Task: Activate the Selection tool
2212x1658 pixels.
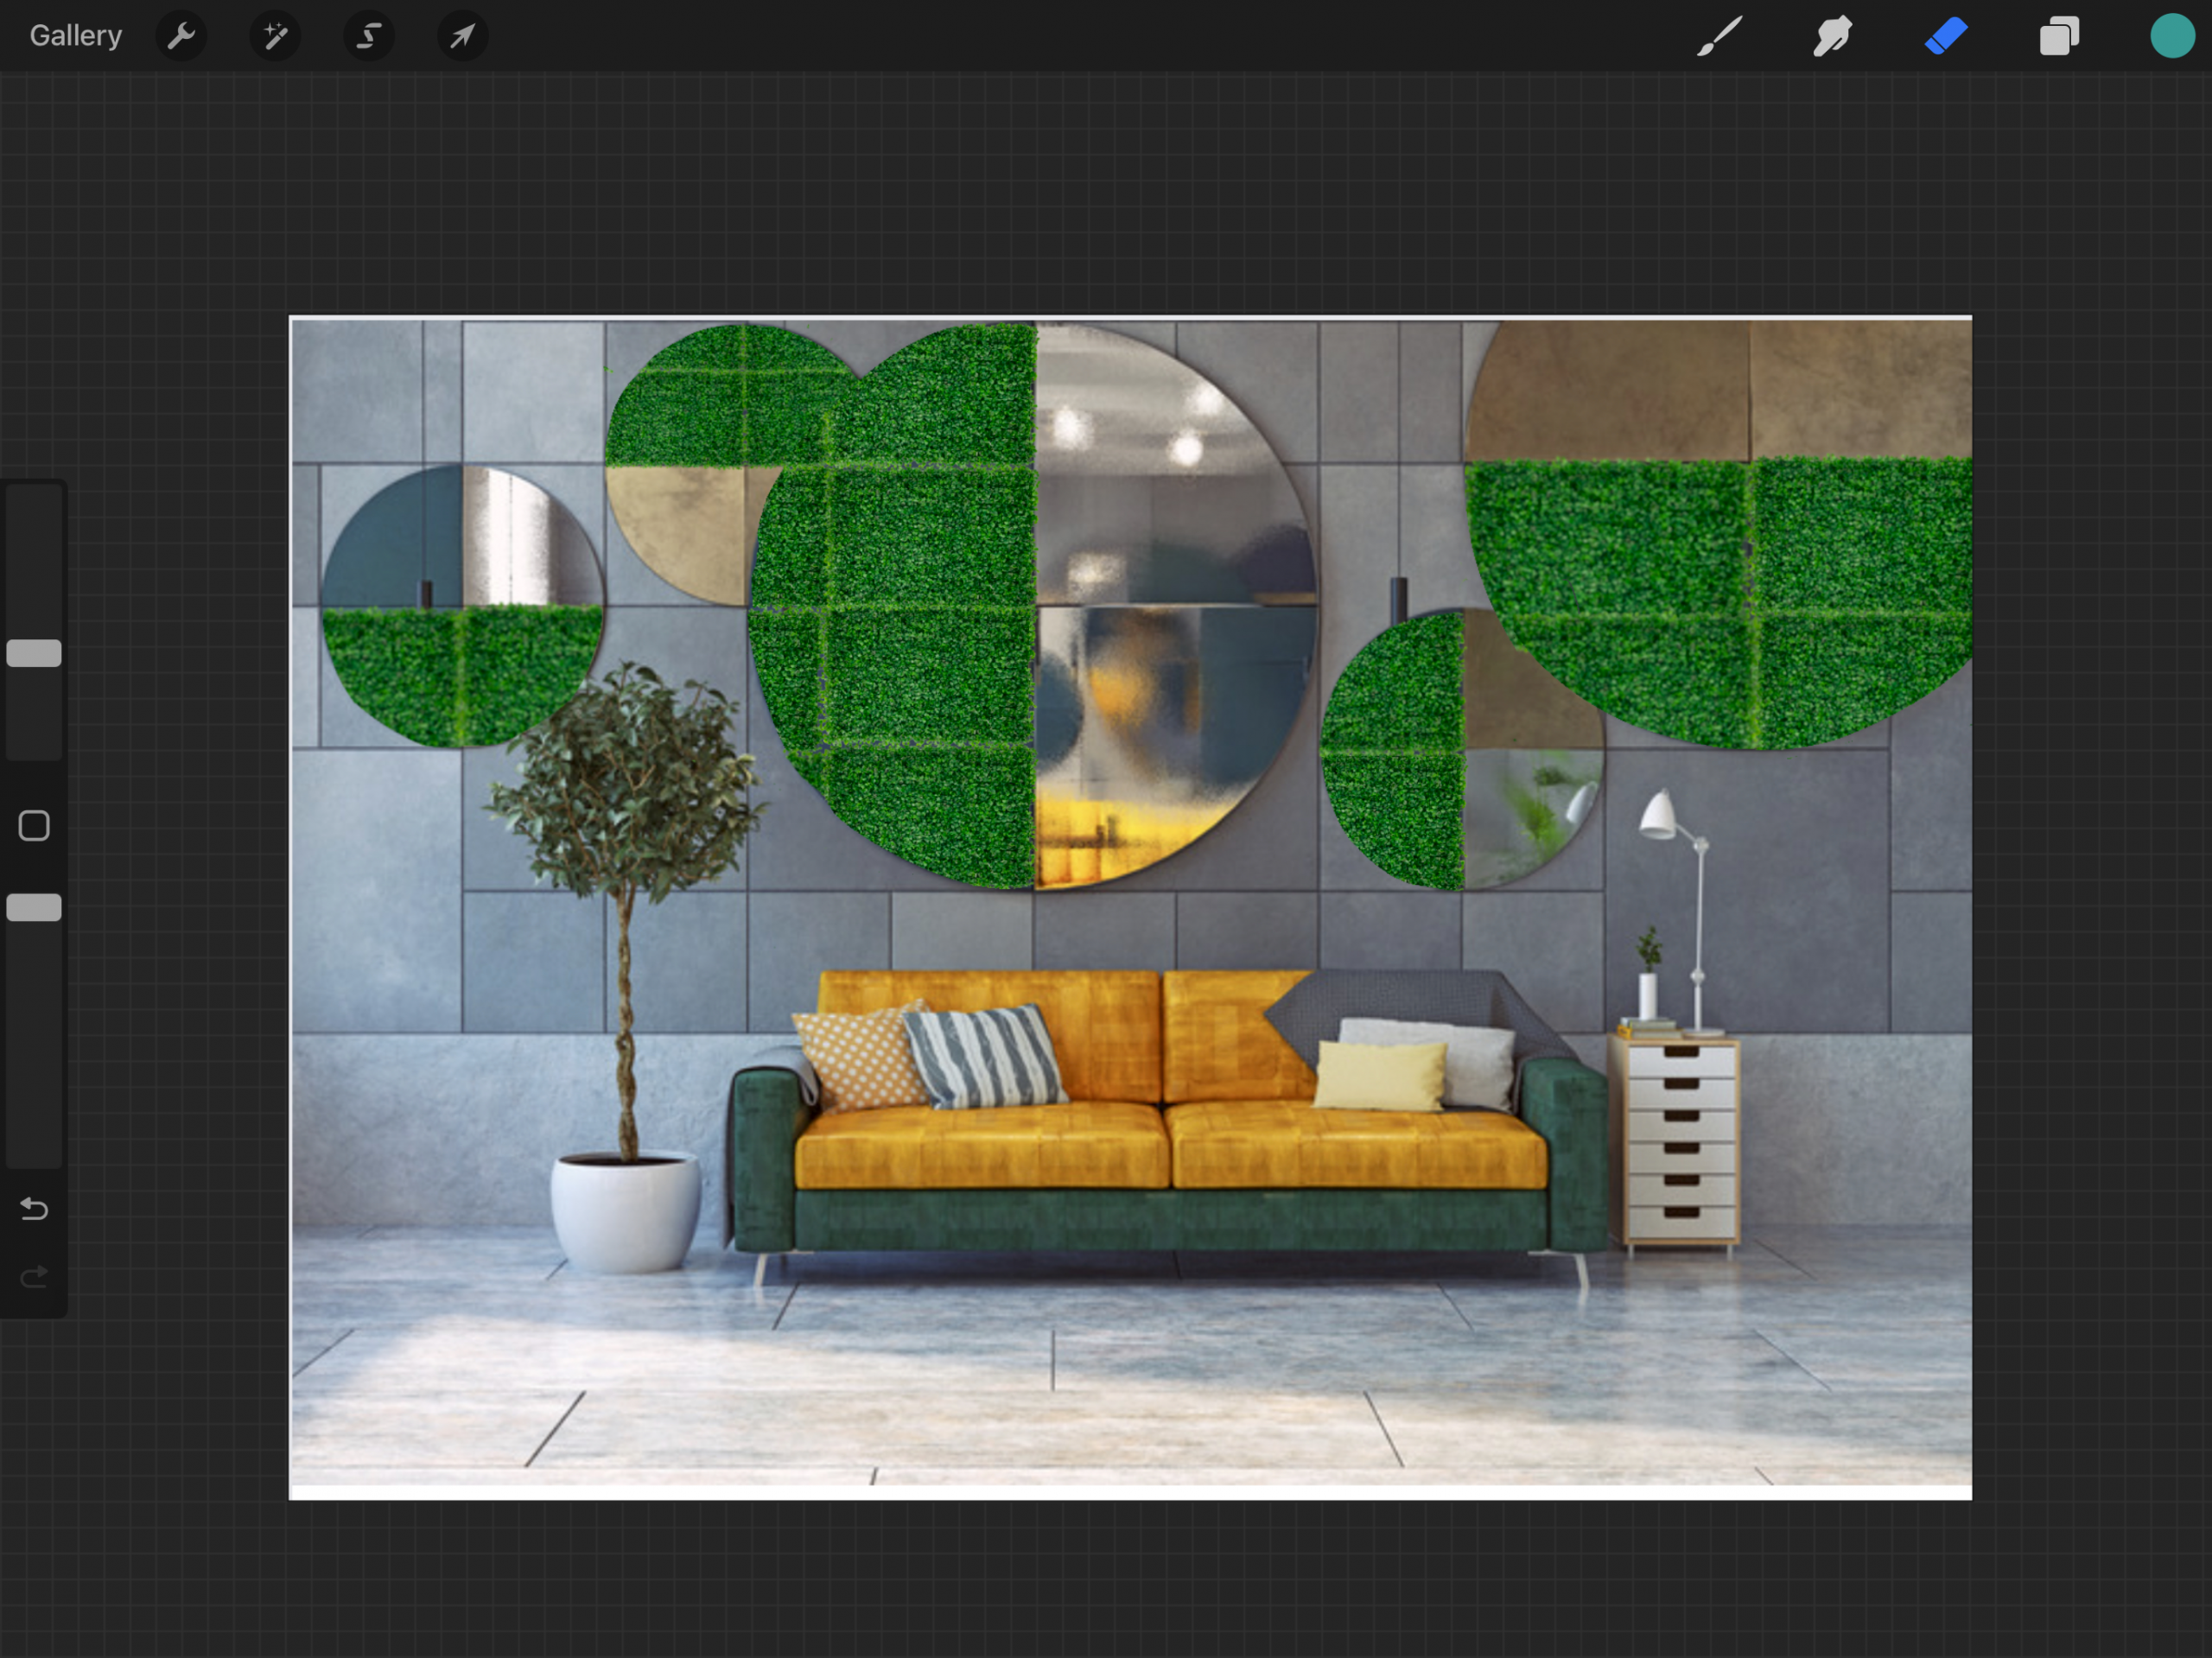Action: pos(369,37)
